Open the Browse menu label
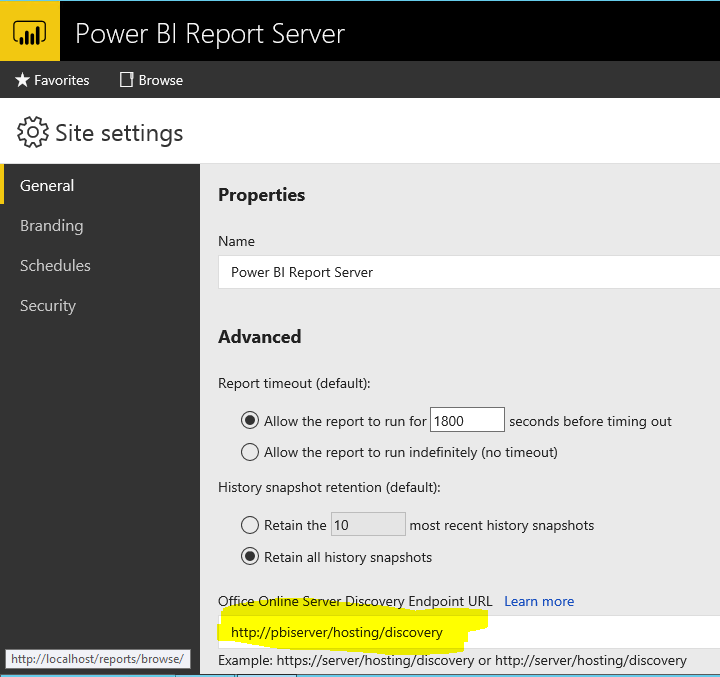 [x=161, y=80]
